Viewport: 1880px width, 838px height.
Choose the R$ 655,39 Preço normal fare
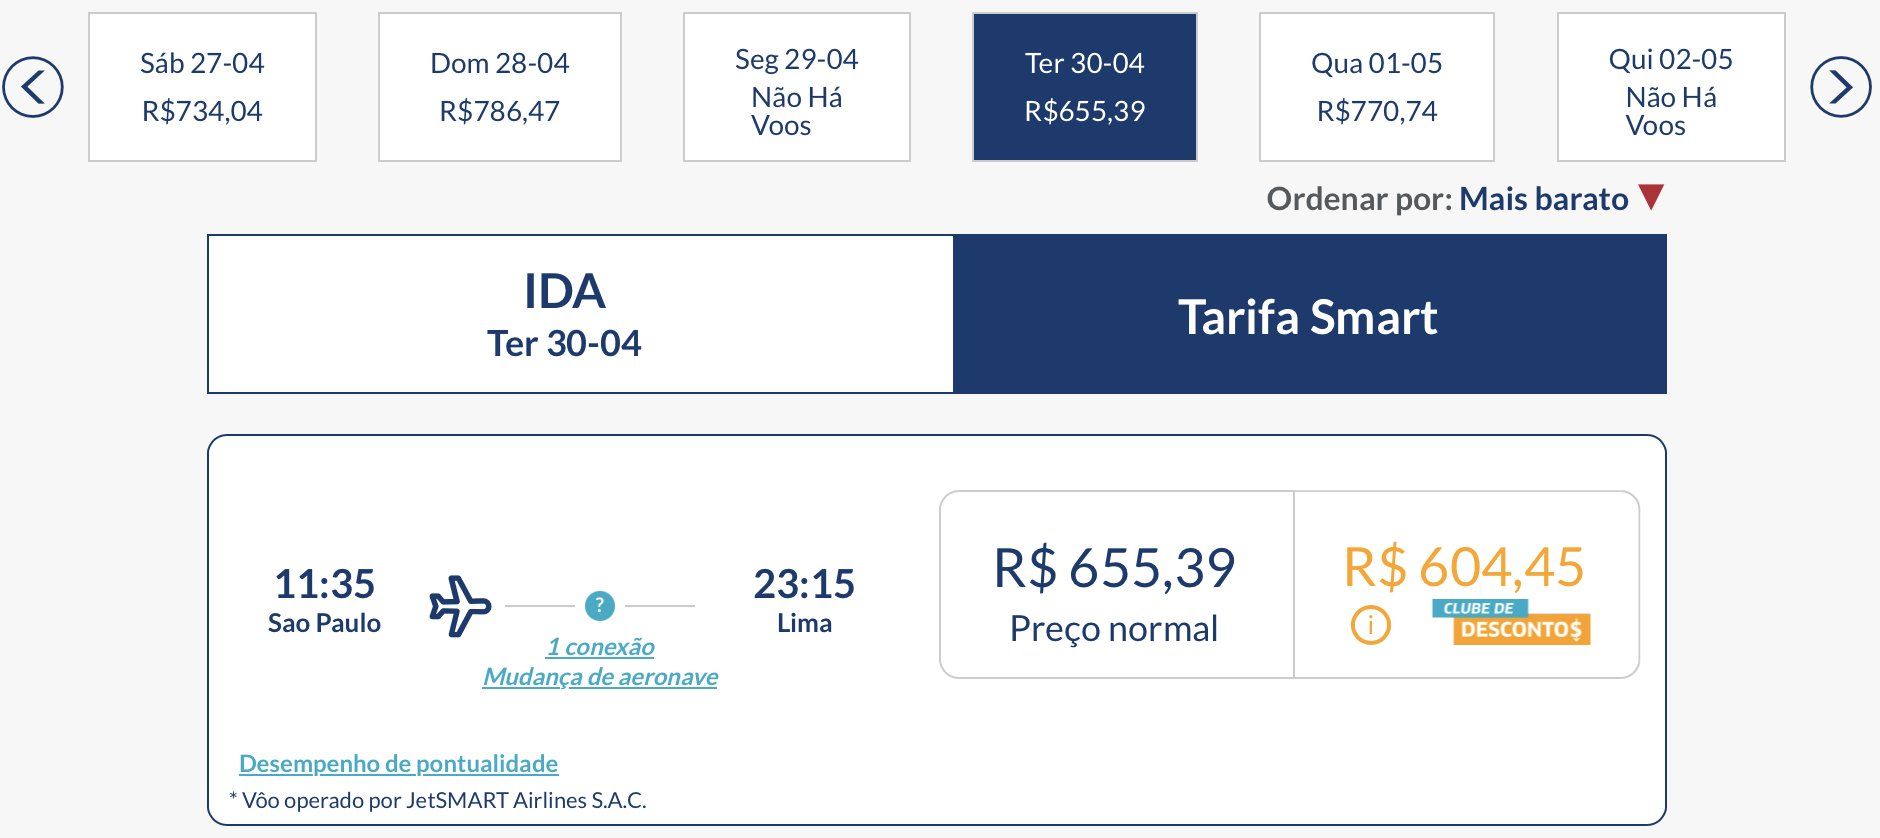point(1115,585)
